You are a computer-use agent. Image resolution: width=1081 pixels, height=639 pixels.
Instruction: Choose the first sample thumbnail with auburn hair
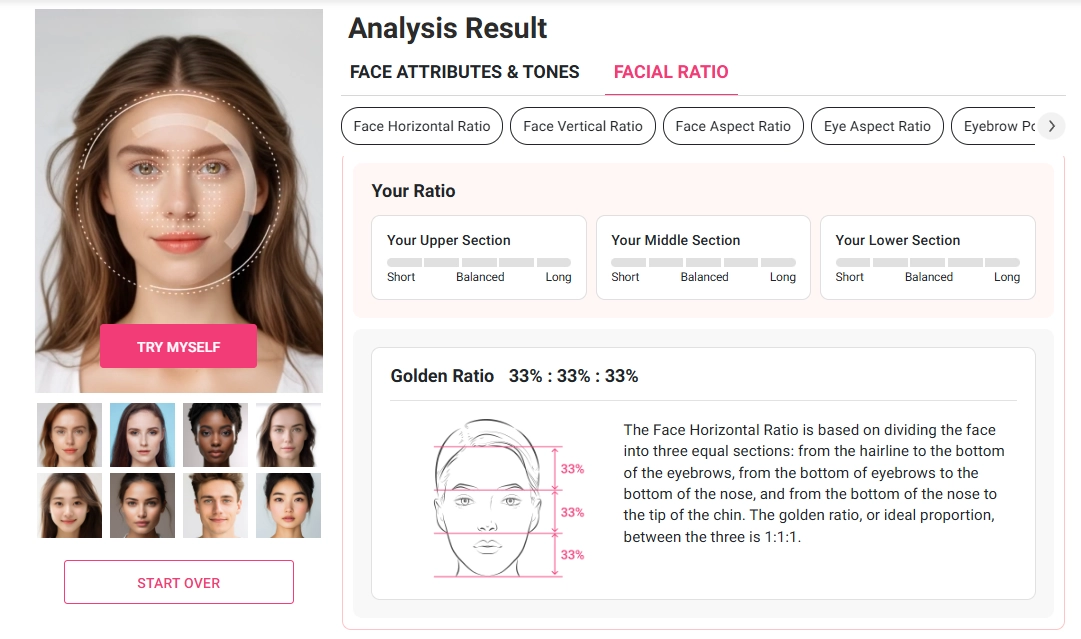pyautogui.click(x=69, y=435)
